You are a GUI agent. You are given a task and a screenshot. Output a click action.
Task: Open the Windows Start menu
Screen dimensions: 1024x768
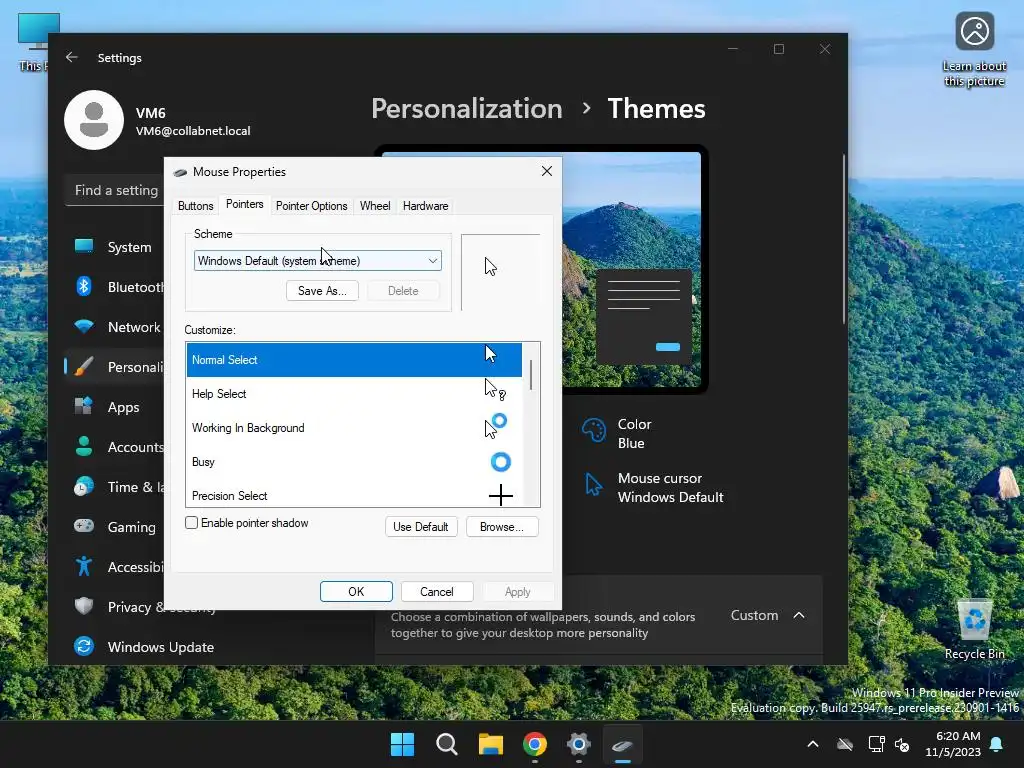click(x=402, y=744)
